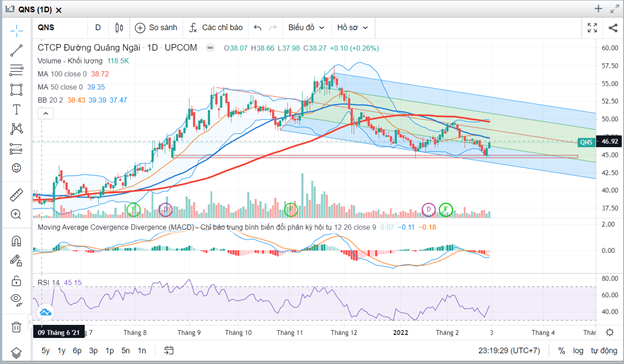Select the 5n time range
Screen dimensions: 624x364
(x=126, y=350)
